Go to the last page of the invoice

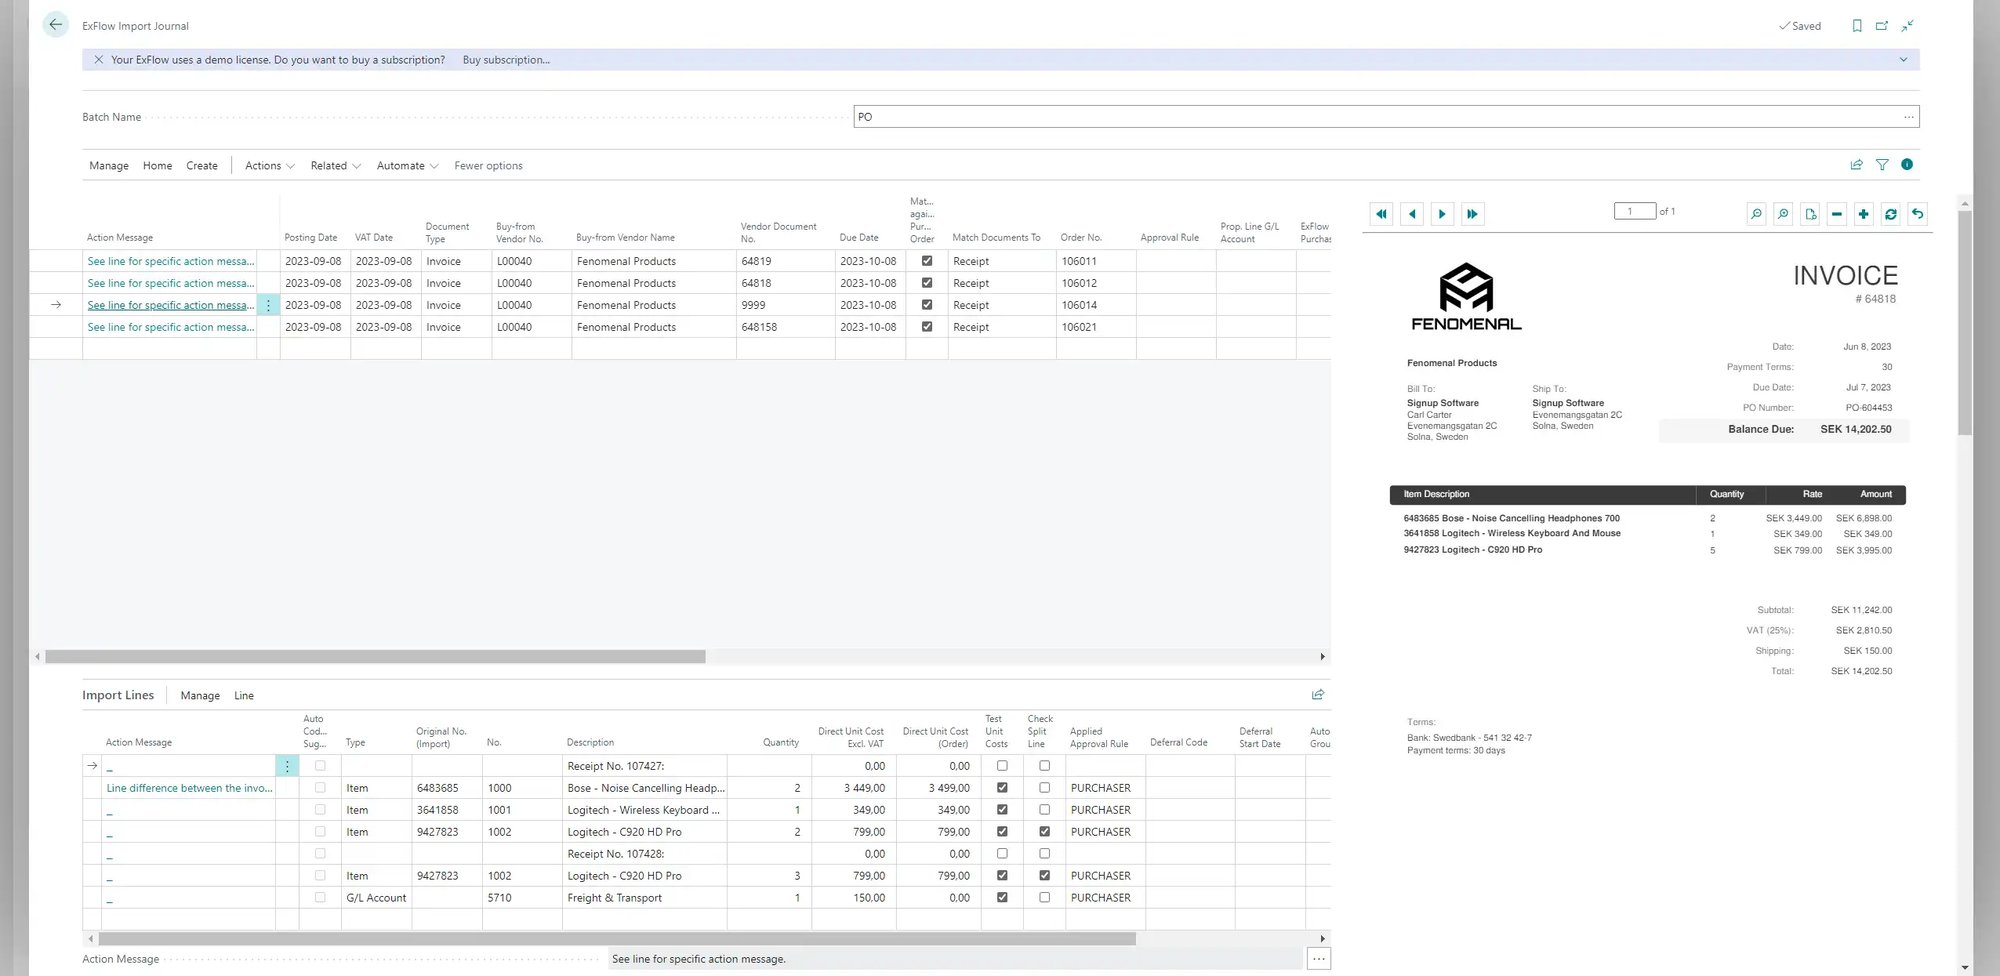[1472, 213]
